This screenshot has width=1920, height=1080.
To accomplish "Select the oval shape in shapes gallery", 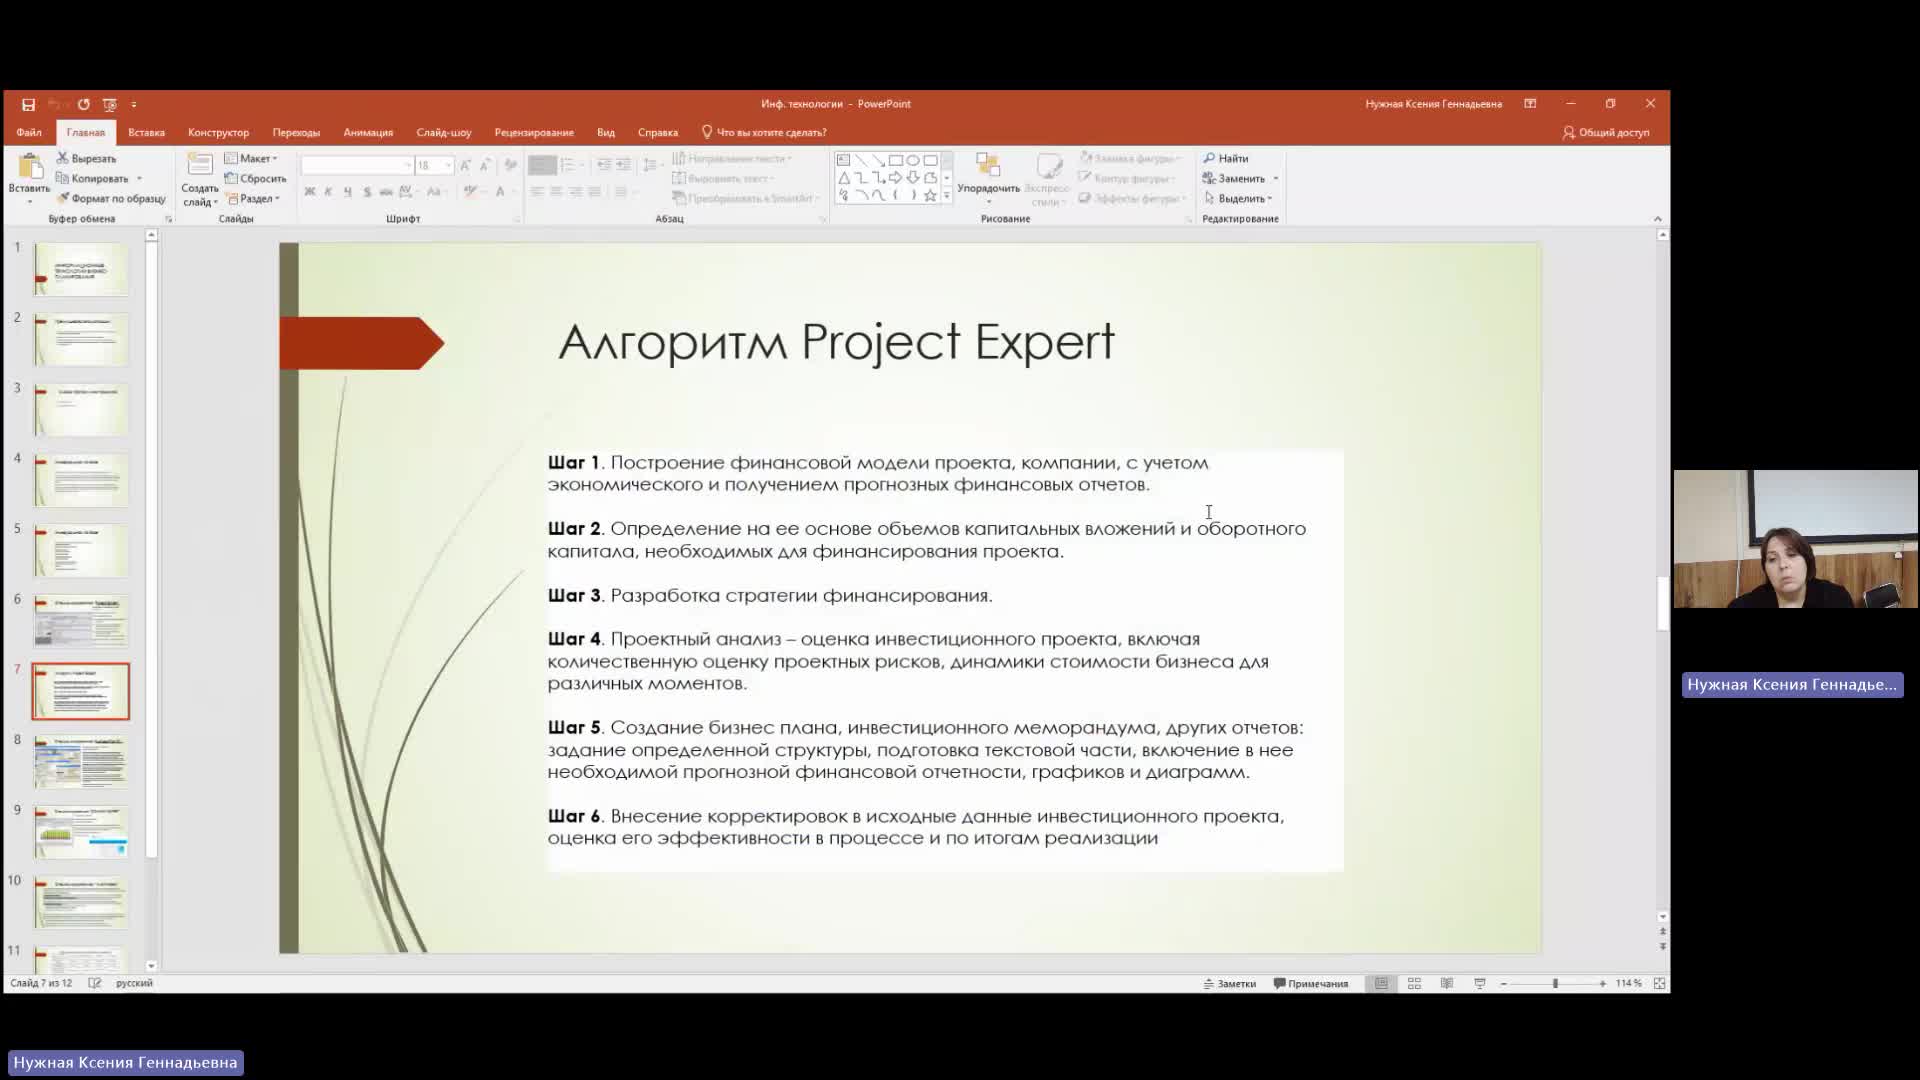I will pyautogui.click(x=913, y=160).
